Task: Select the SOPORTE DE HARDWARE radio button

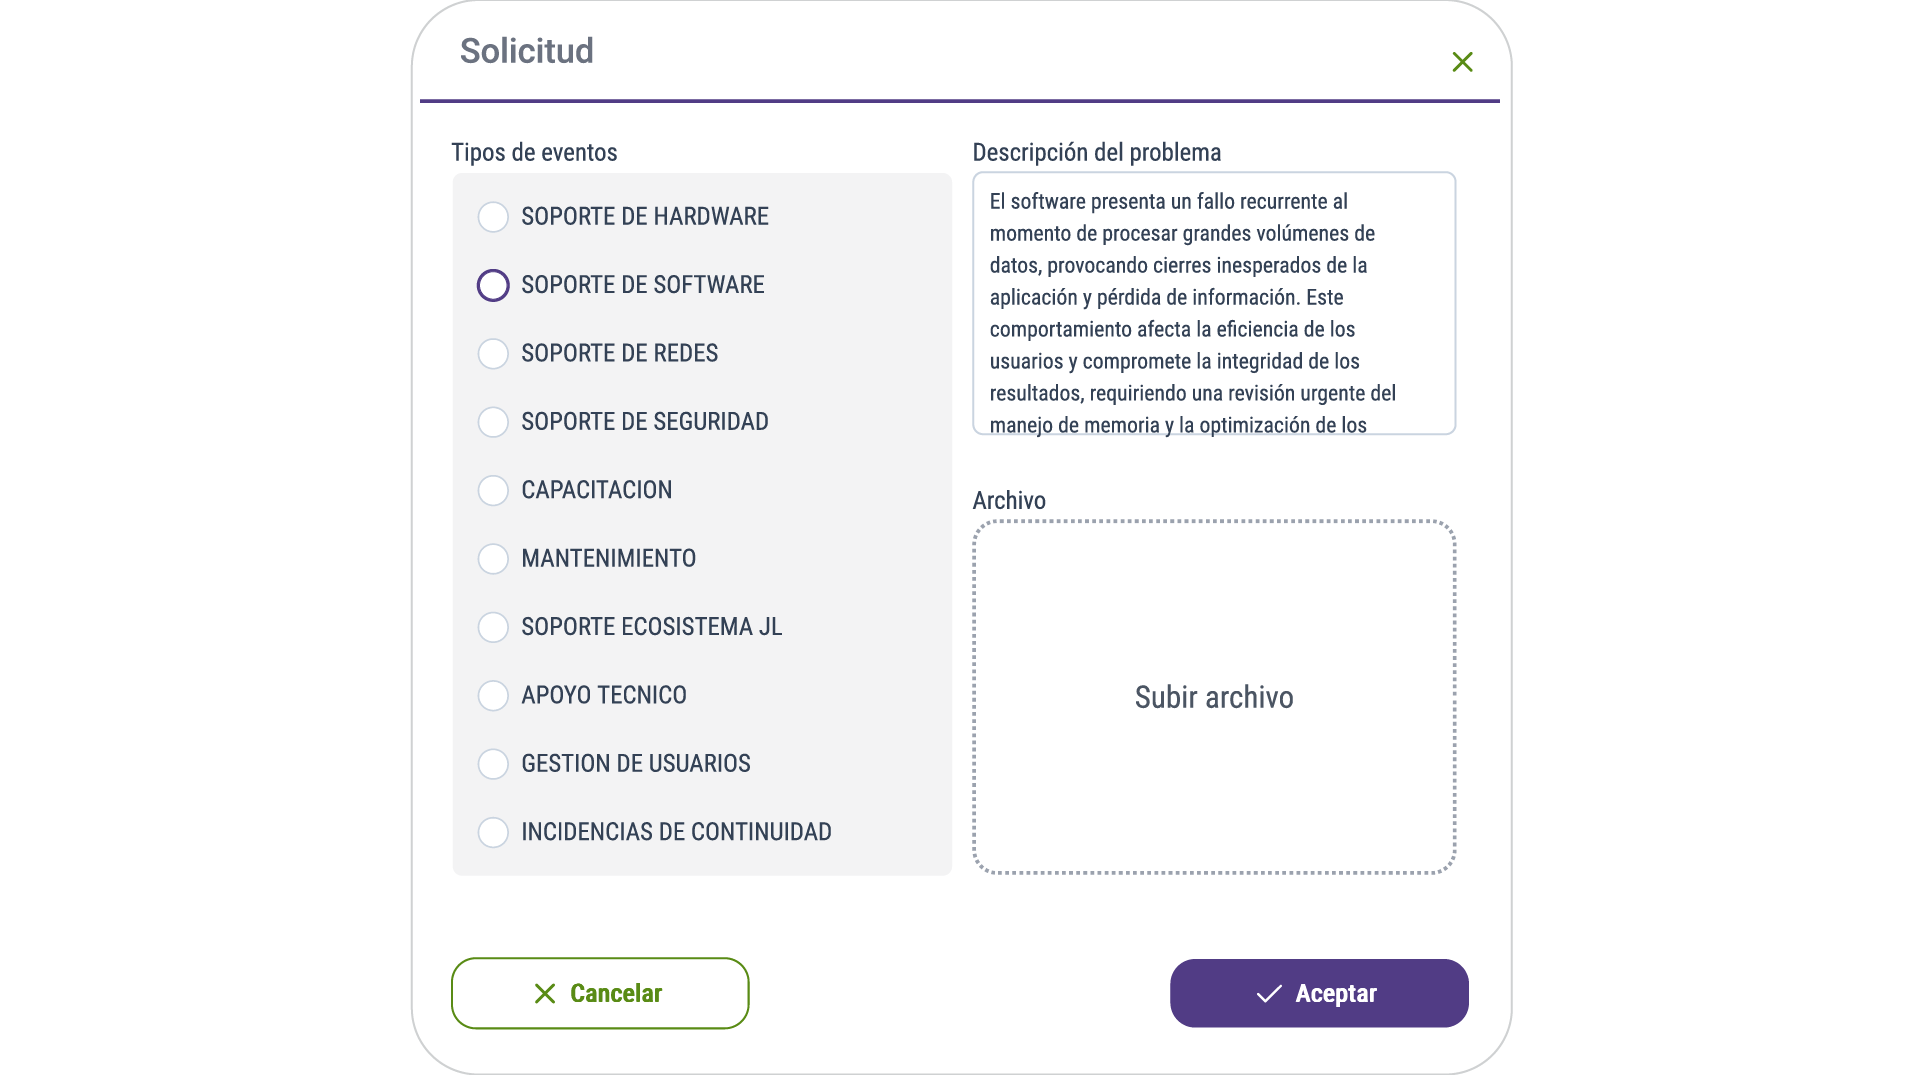Action: 493,216
